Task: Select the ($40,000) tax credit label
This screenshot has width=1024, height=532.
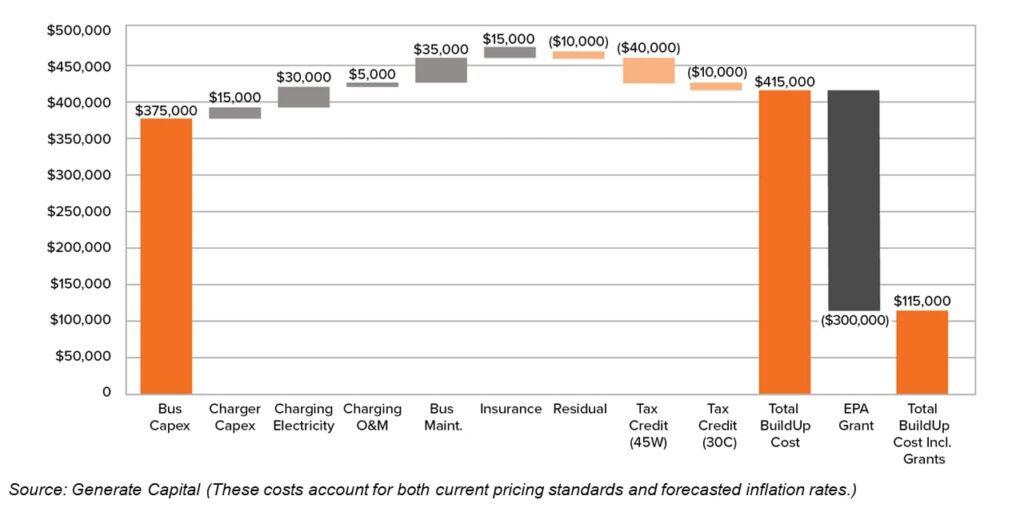Action: (x=648, y=47)
